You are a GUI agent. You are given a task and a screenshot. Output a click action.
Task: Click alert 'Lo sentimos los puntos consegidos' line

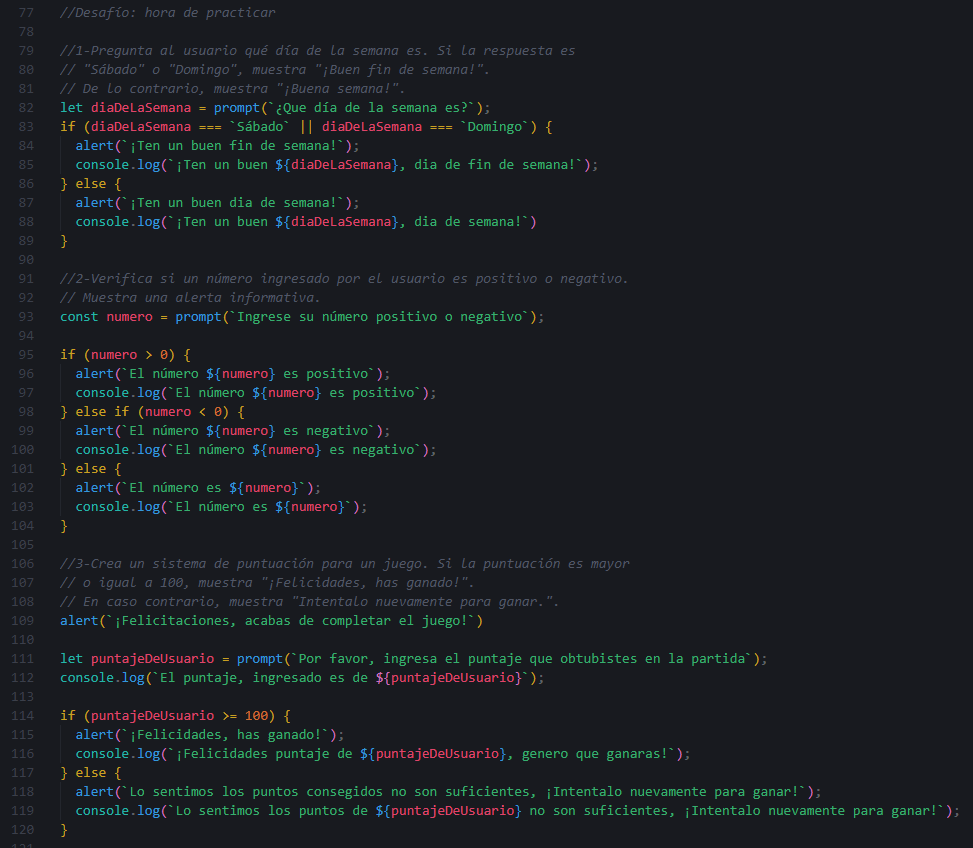(x=448, y=792)
